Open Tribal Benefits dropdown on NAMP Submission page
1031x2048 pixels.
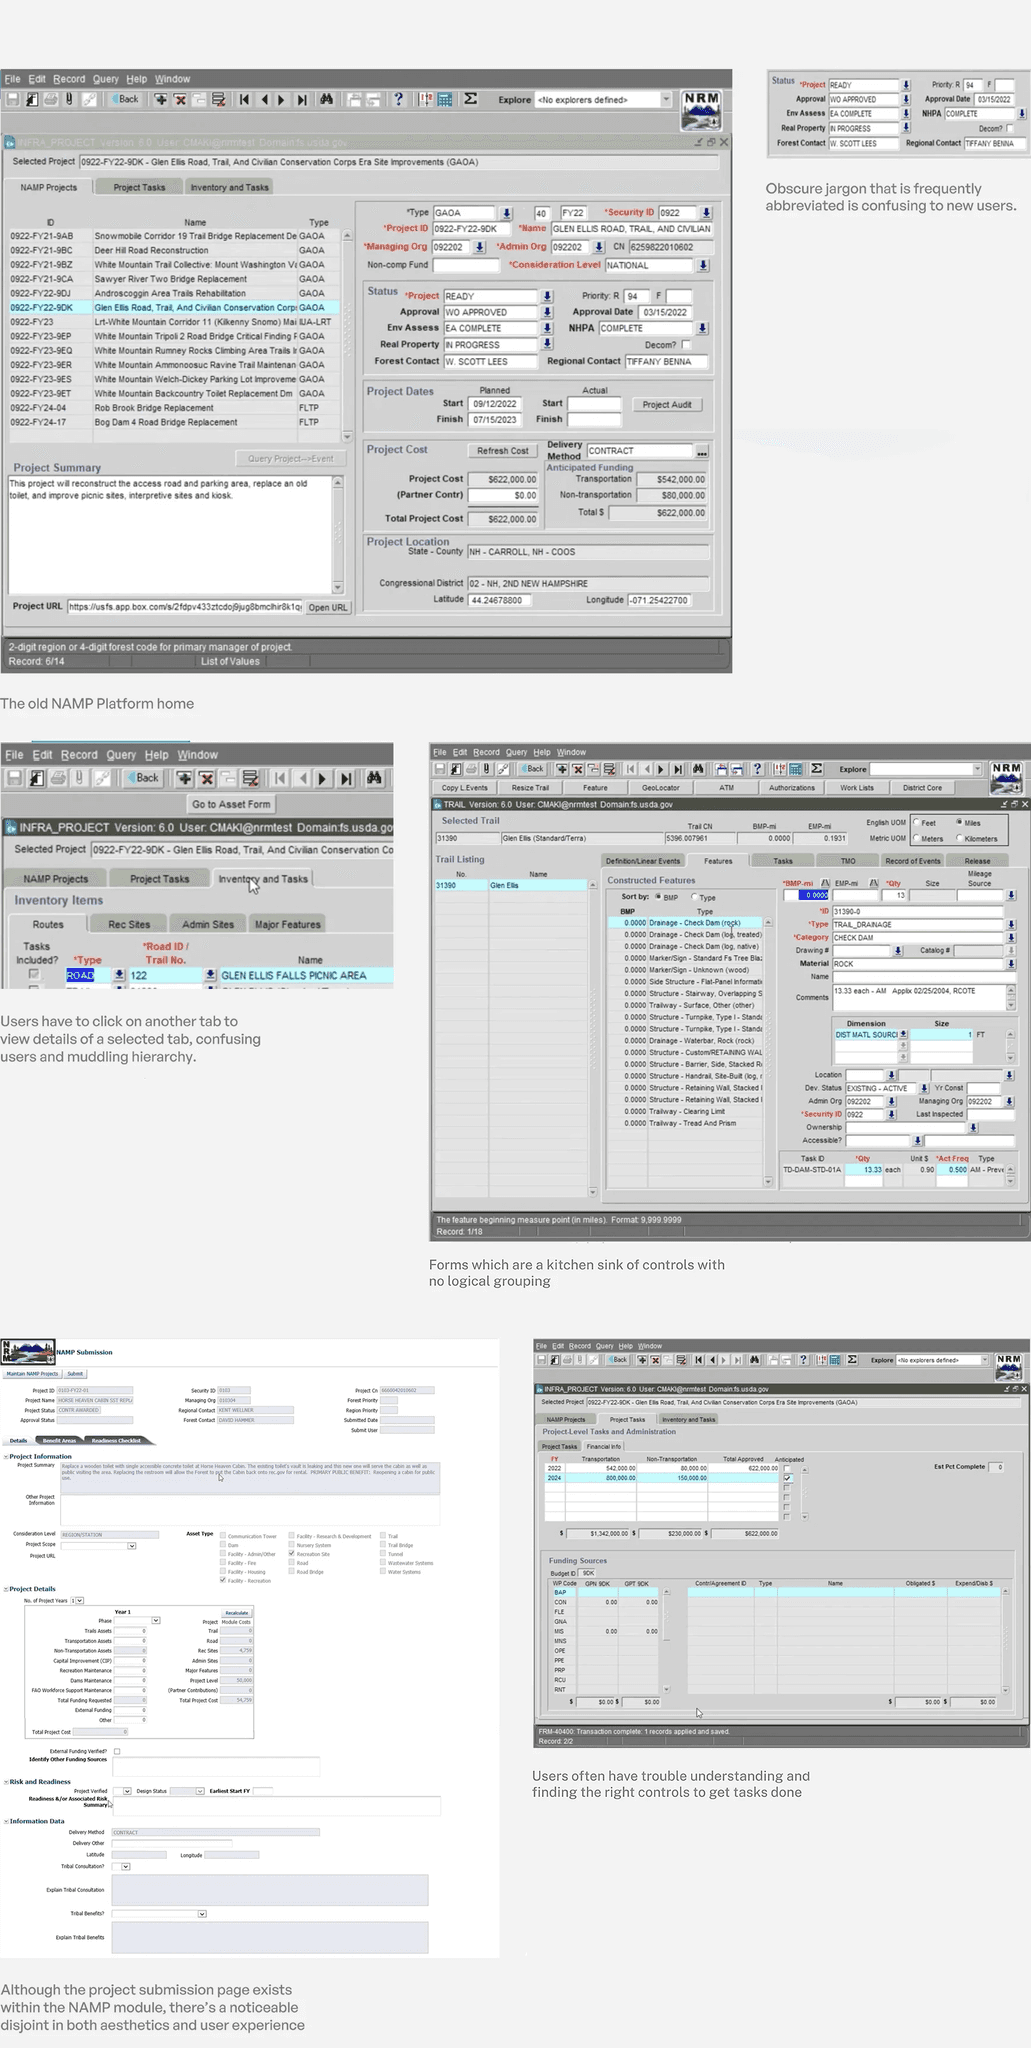click(x=202, y=1914)
